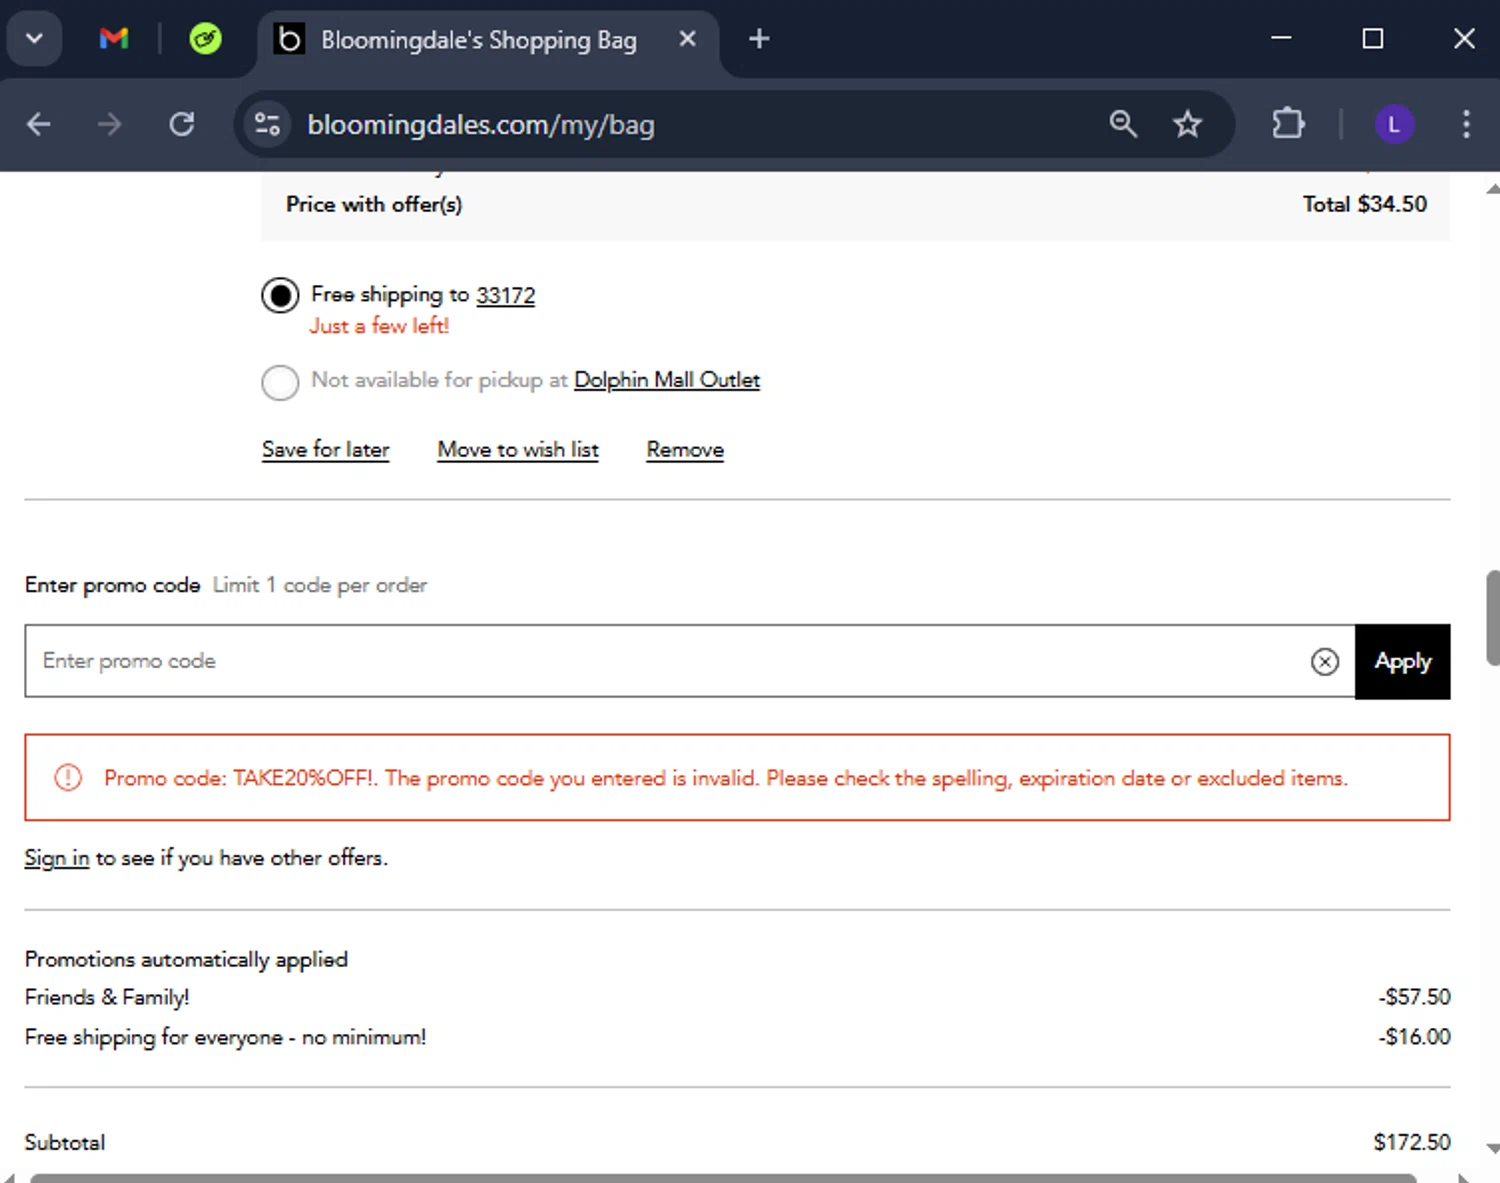Expand the tab search dropdown arrow
Image resolution: width=1500 pixels, height=1183 pixels.
(34, 39)
